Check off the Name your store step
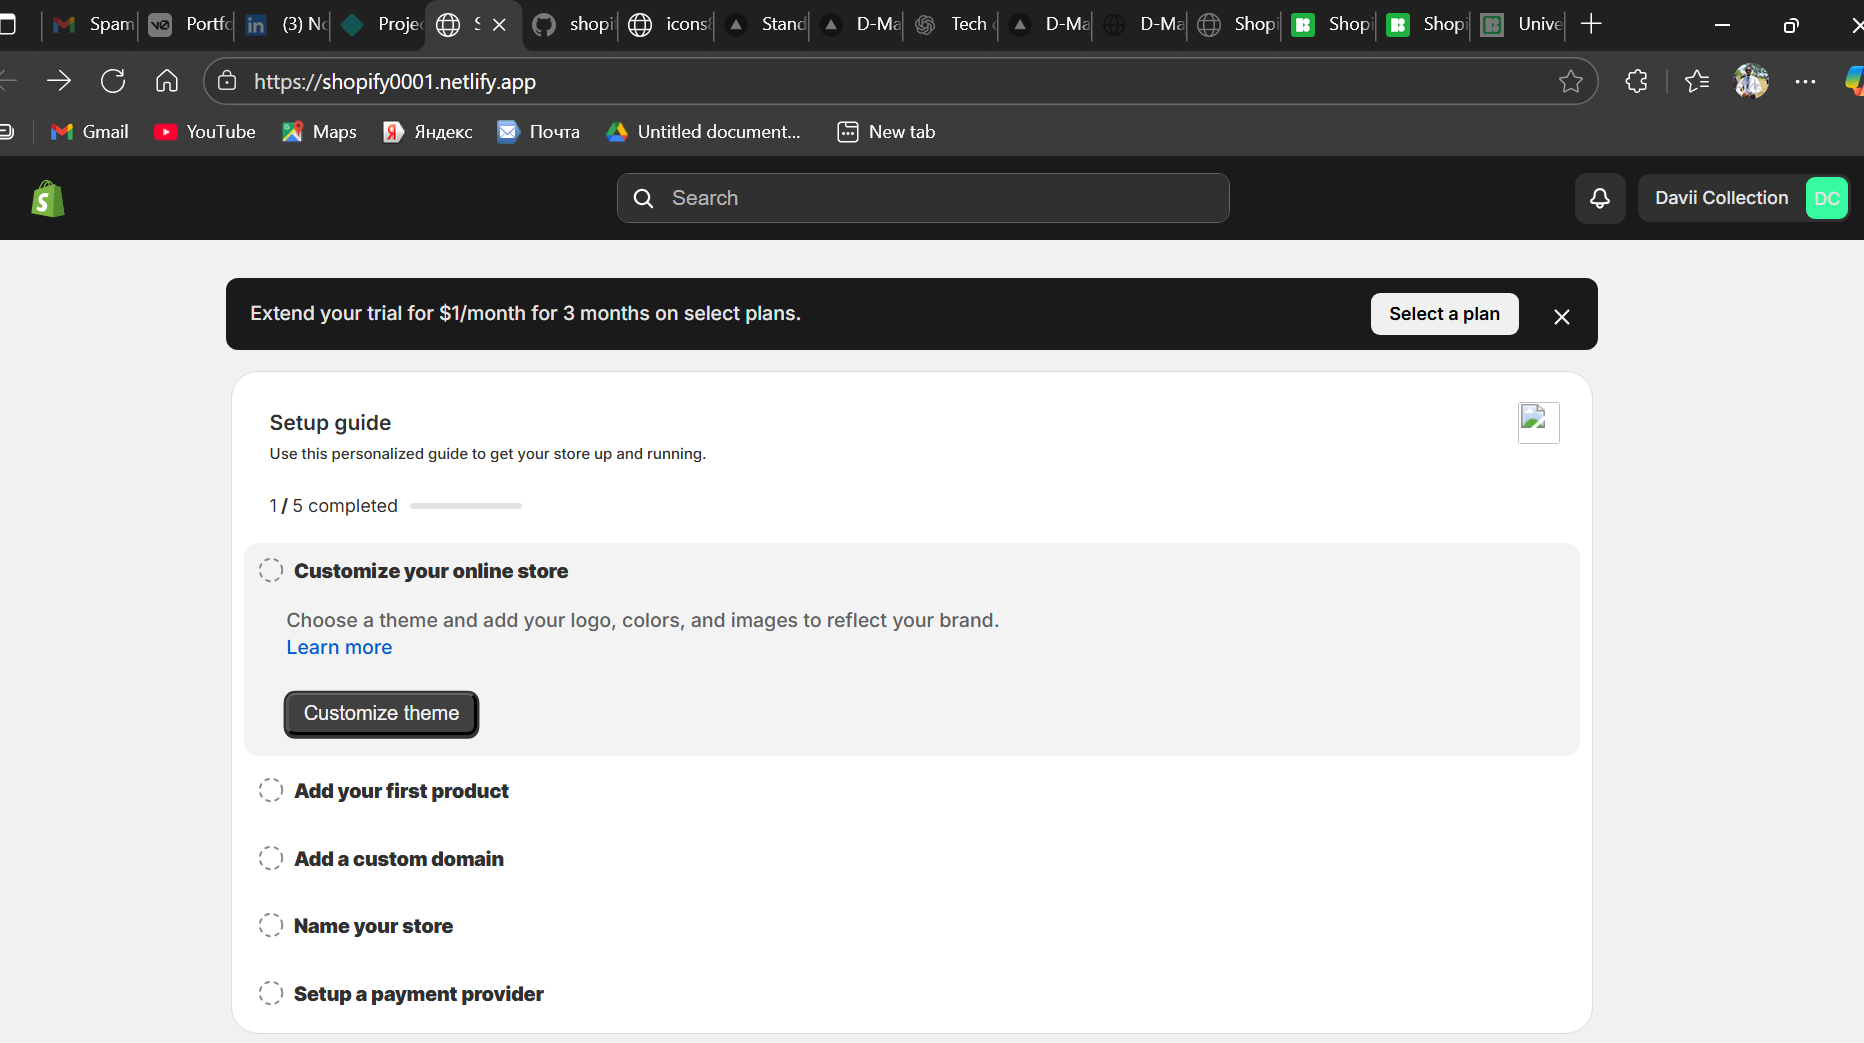The image size is (1864, 1043). pyautogui.click(x=270, y=925)
